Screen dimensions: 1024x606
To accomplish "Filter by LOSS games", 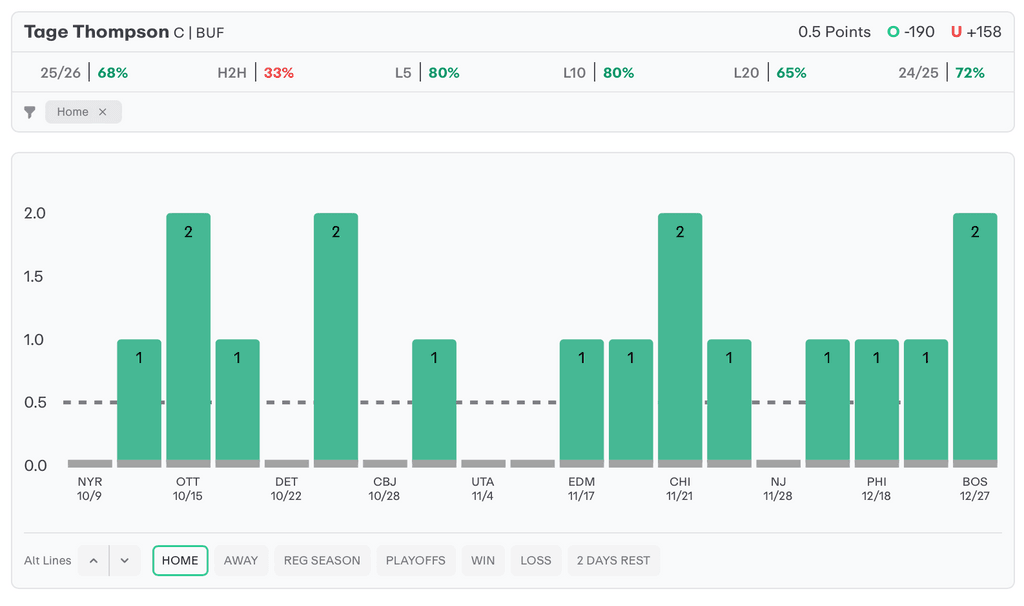I will click(536, 561).
